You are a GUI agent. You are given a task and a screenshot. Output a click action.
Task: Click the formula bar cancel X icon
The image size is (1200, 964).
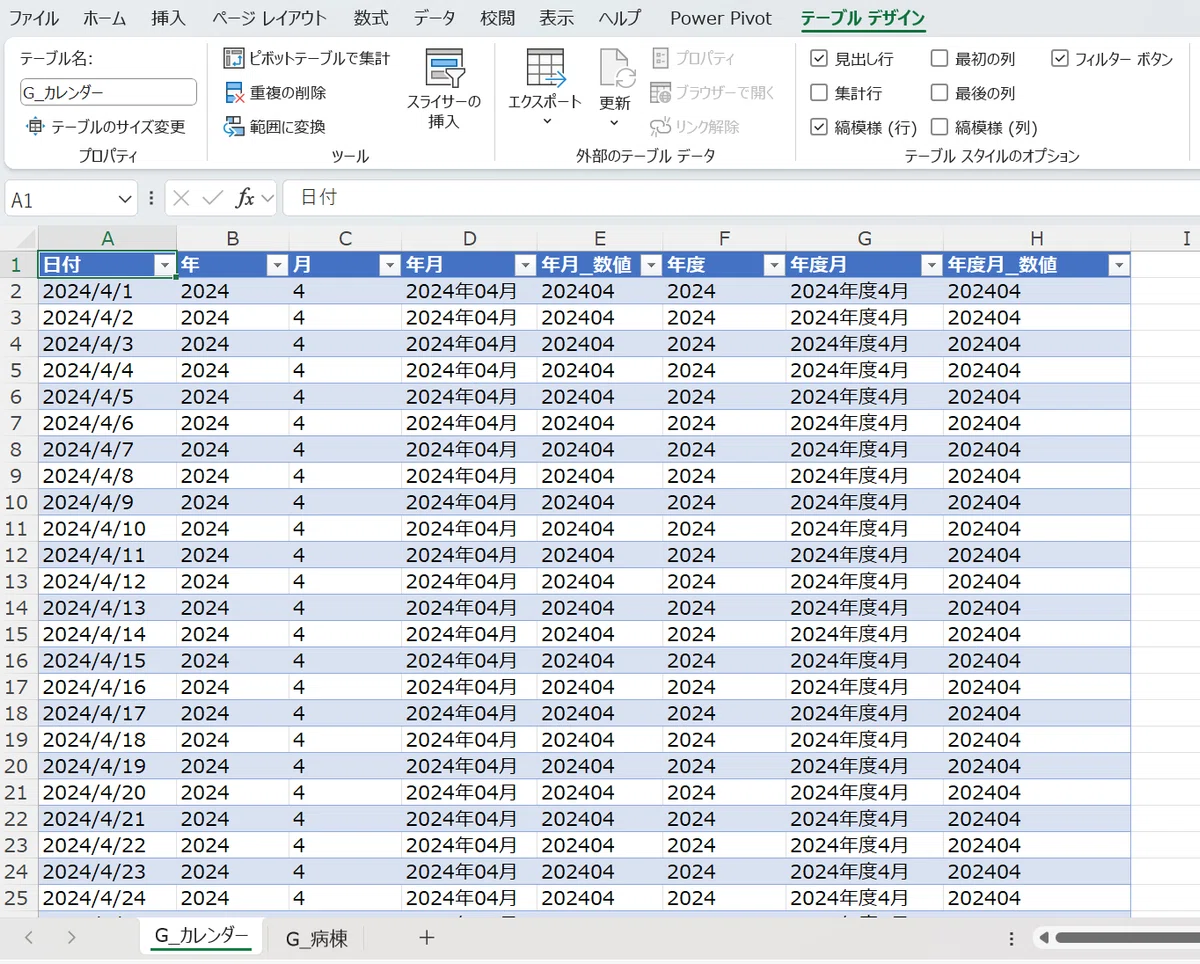click(181, 198)
